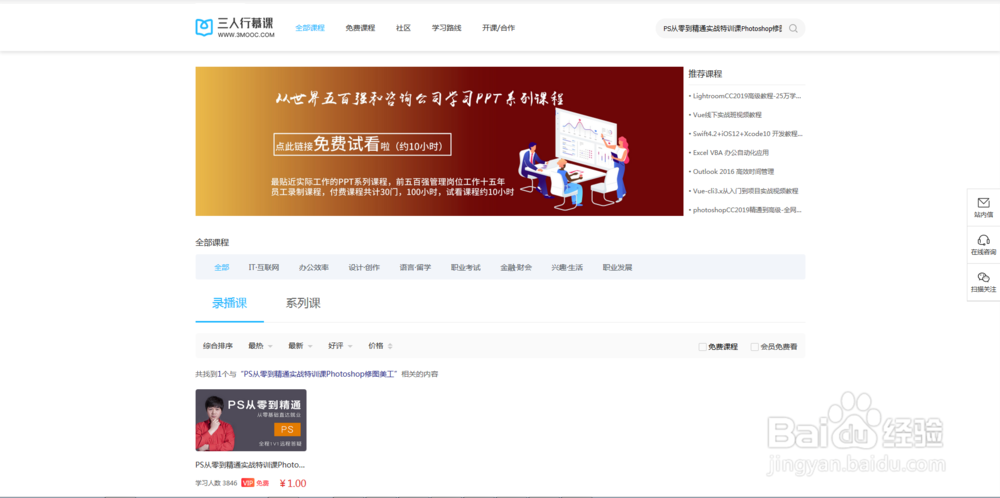The height and width of the screenshot is (498, 1000).
Task: Click the 三人行慕课 site logo
Action: [x=235, y=27]
